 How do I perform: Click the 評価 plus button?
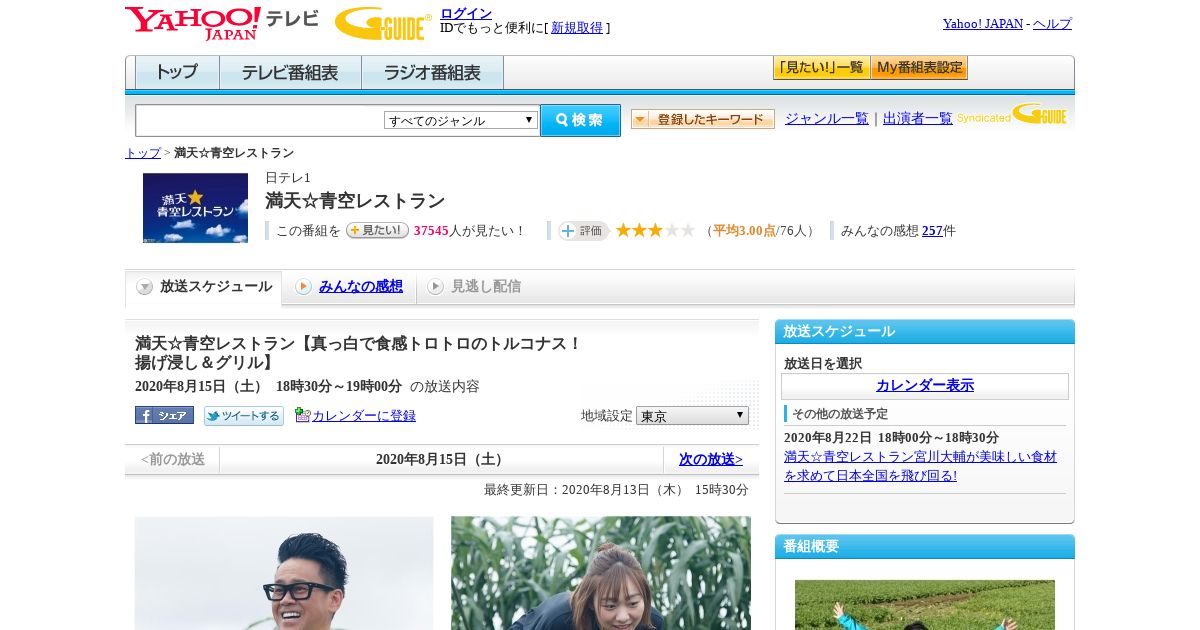(x=583, y=230)
